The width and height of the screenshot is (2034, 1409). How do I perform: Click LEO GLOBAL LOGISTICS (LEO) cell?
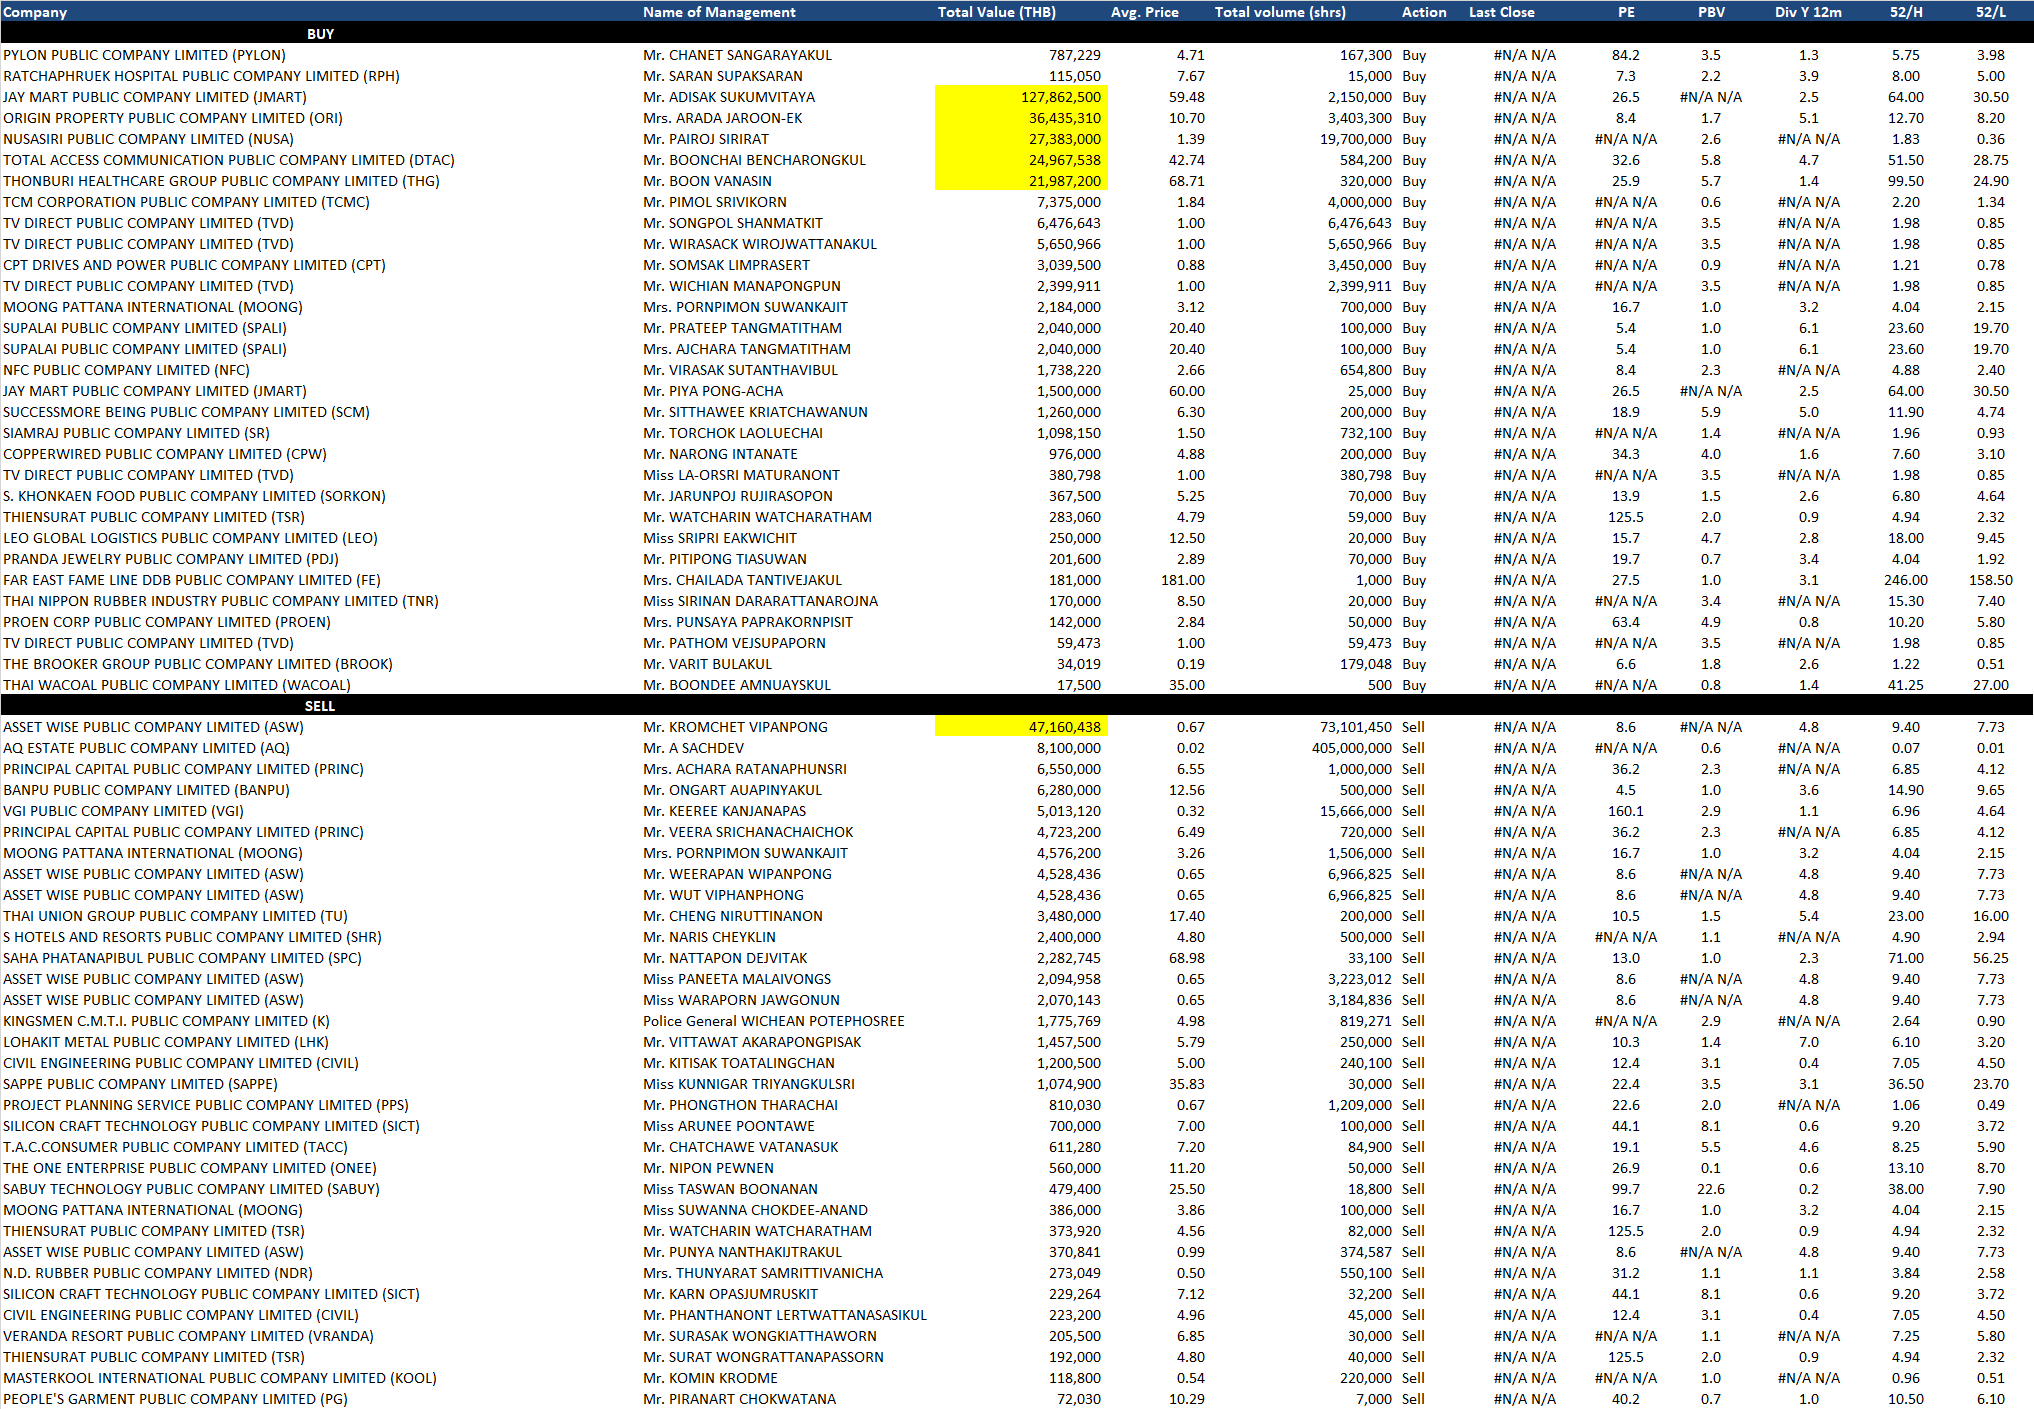pyautogui.click(x=190, y=538)
